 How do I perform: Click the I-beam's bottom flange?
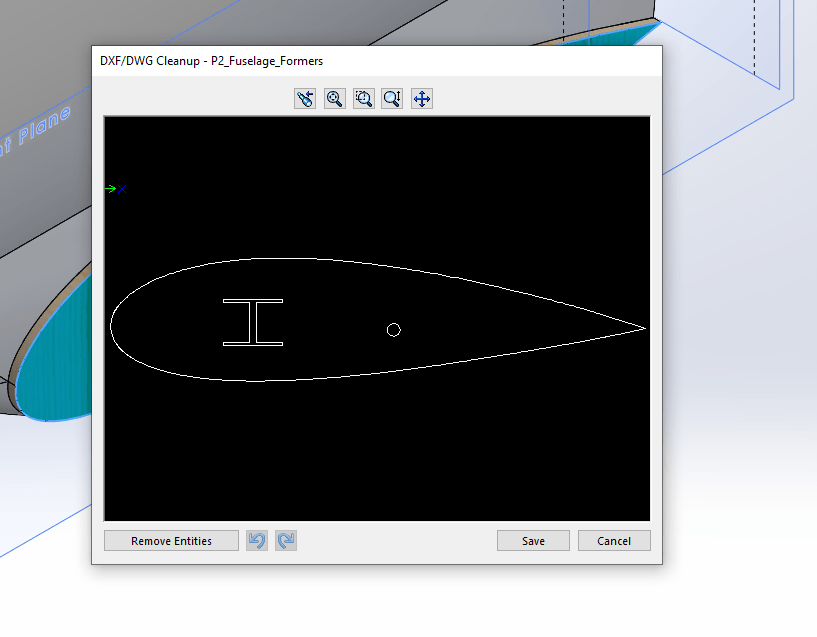[253, 345]
